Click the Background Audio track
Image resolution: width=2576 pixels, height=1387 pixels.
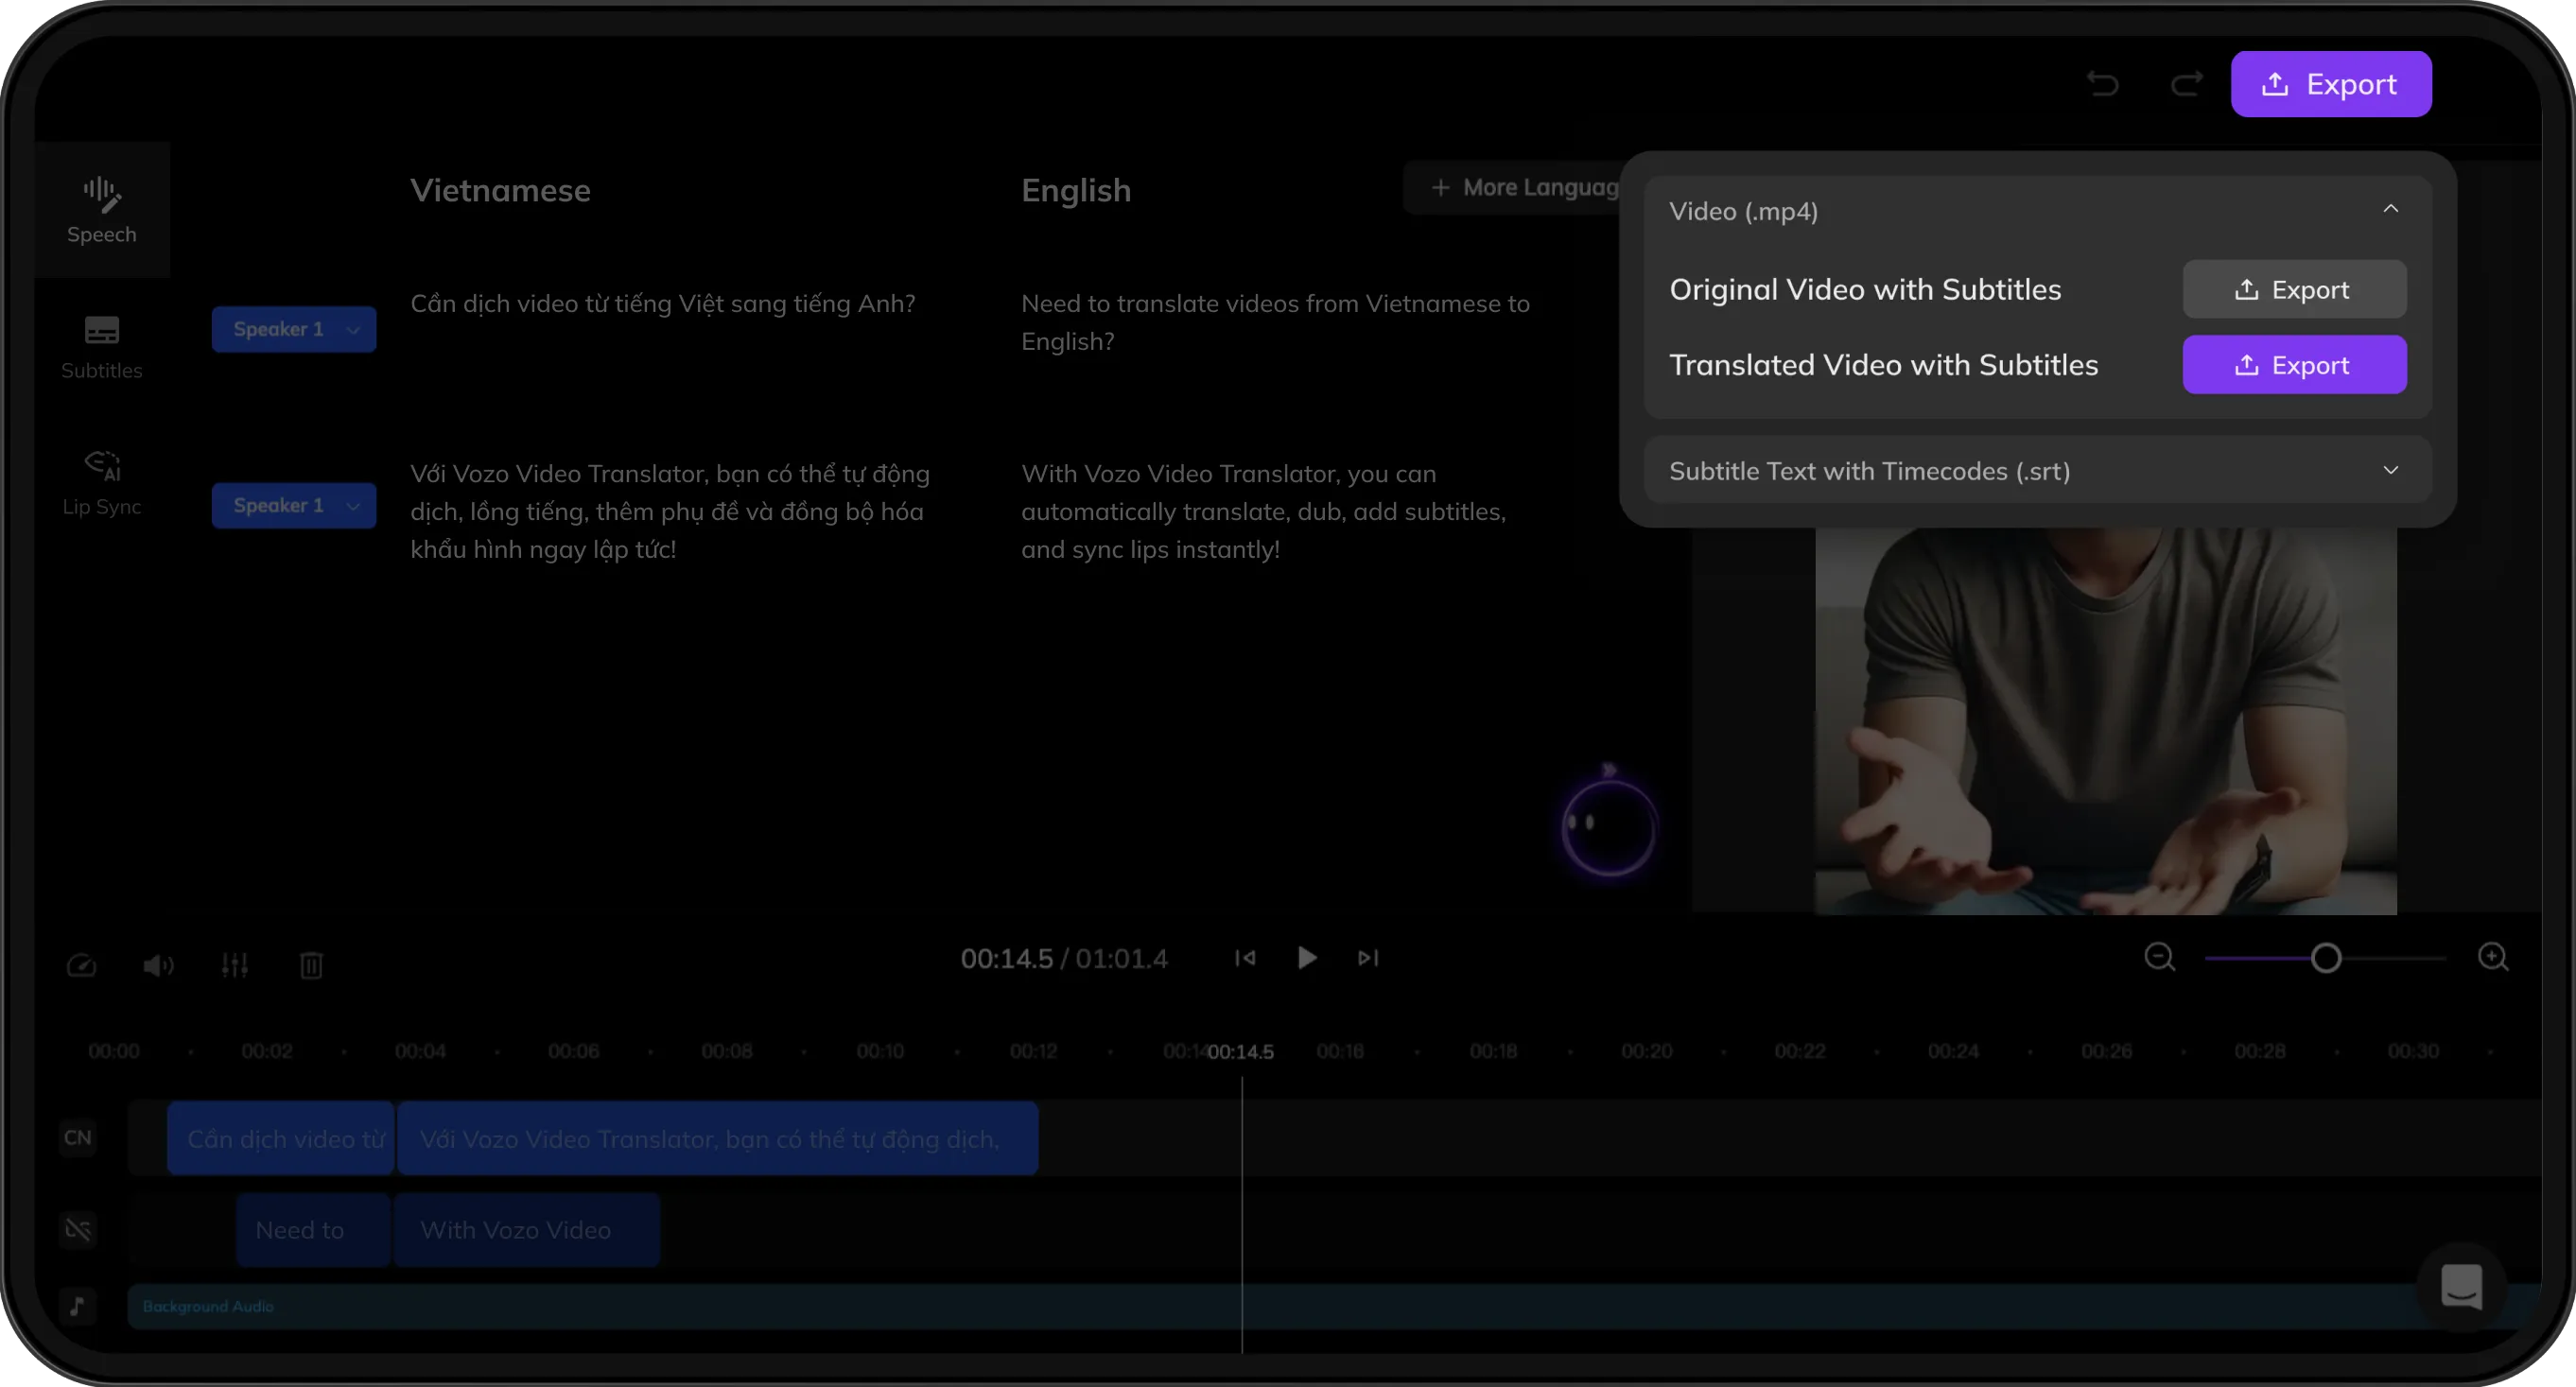tap(1334, 1306)
